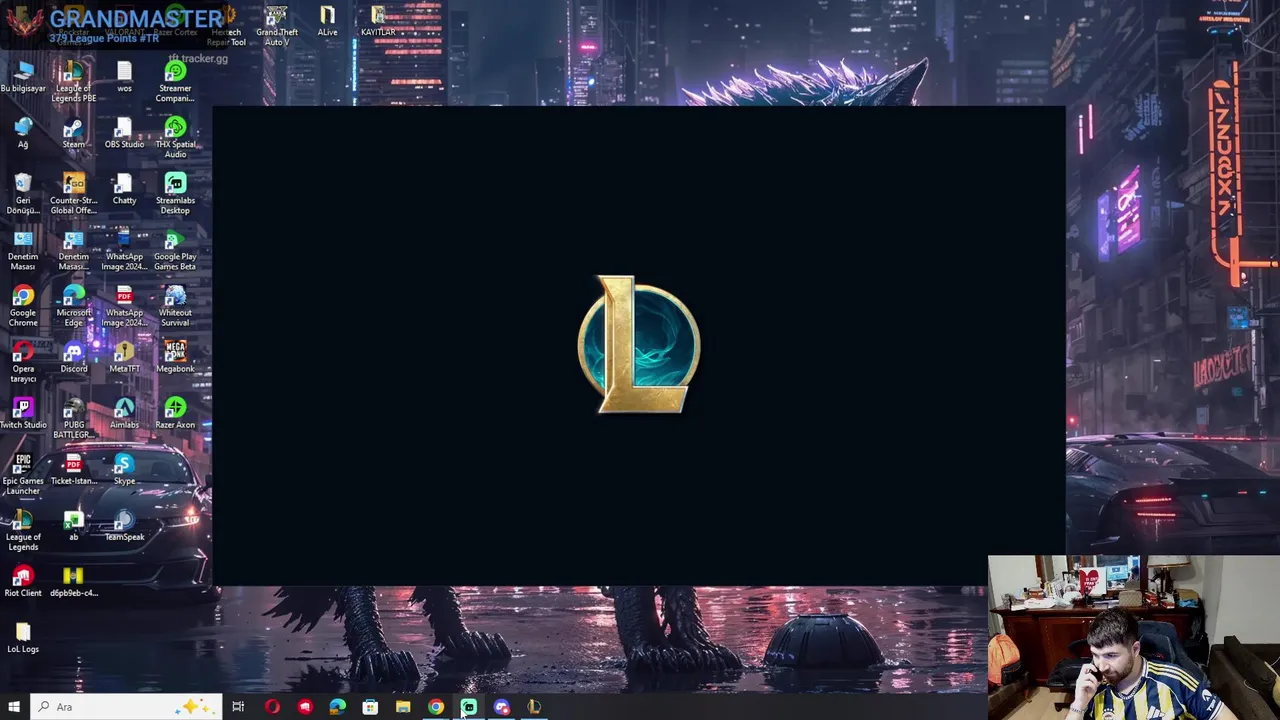Select the ALive folder on the desktop
The width and height of the screenshot is (1280, 720).
327,22
